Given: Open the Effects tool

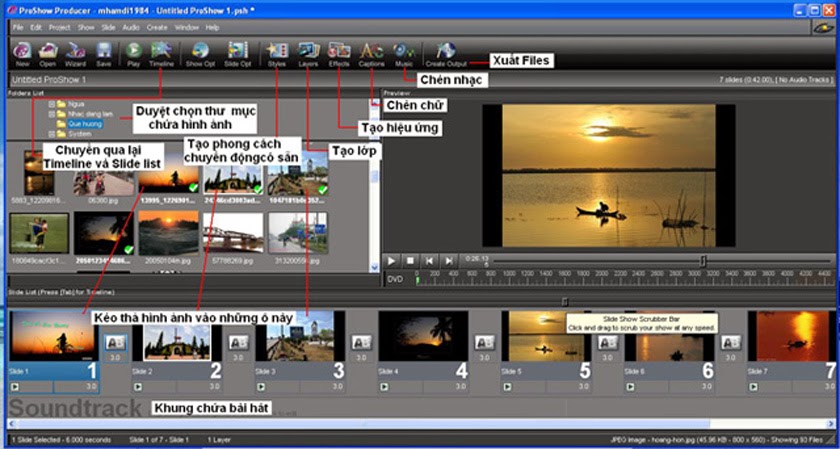Looking at the screenshot, I should tap(339, 54).
